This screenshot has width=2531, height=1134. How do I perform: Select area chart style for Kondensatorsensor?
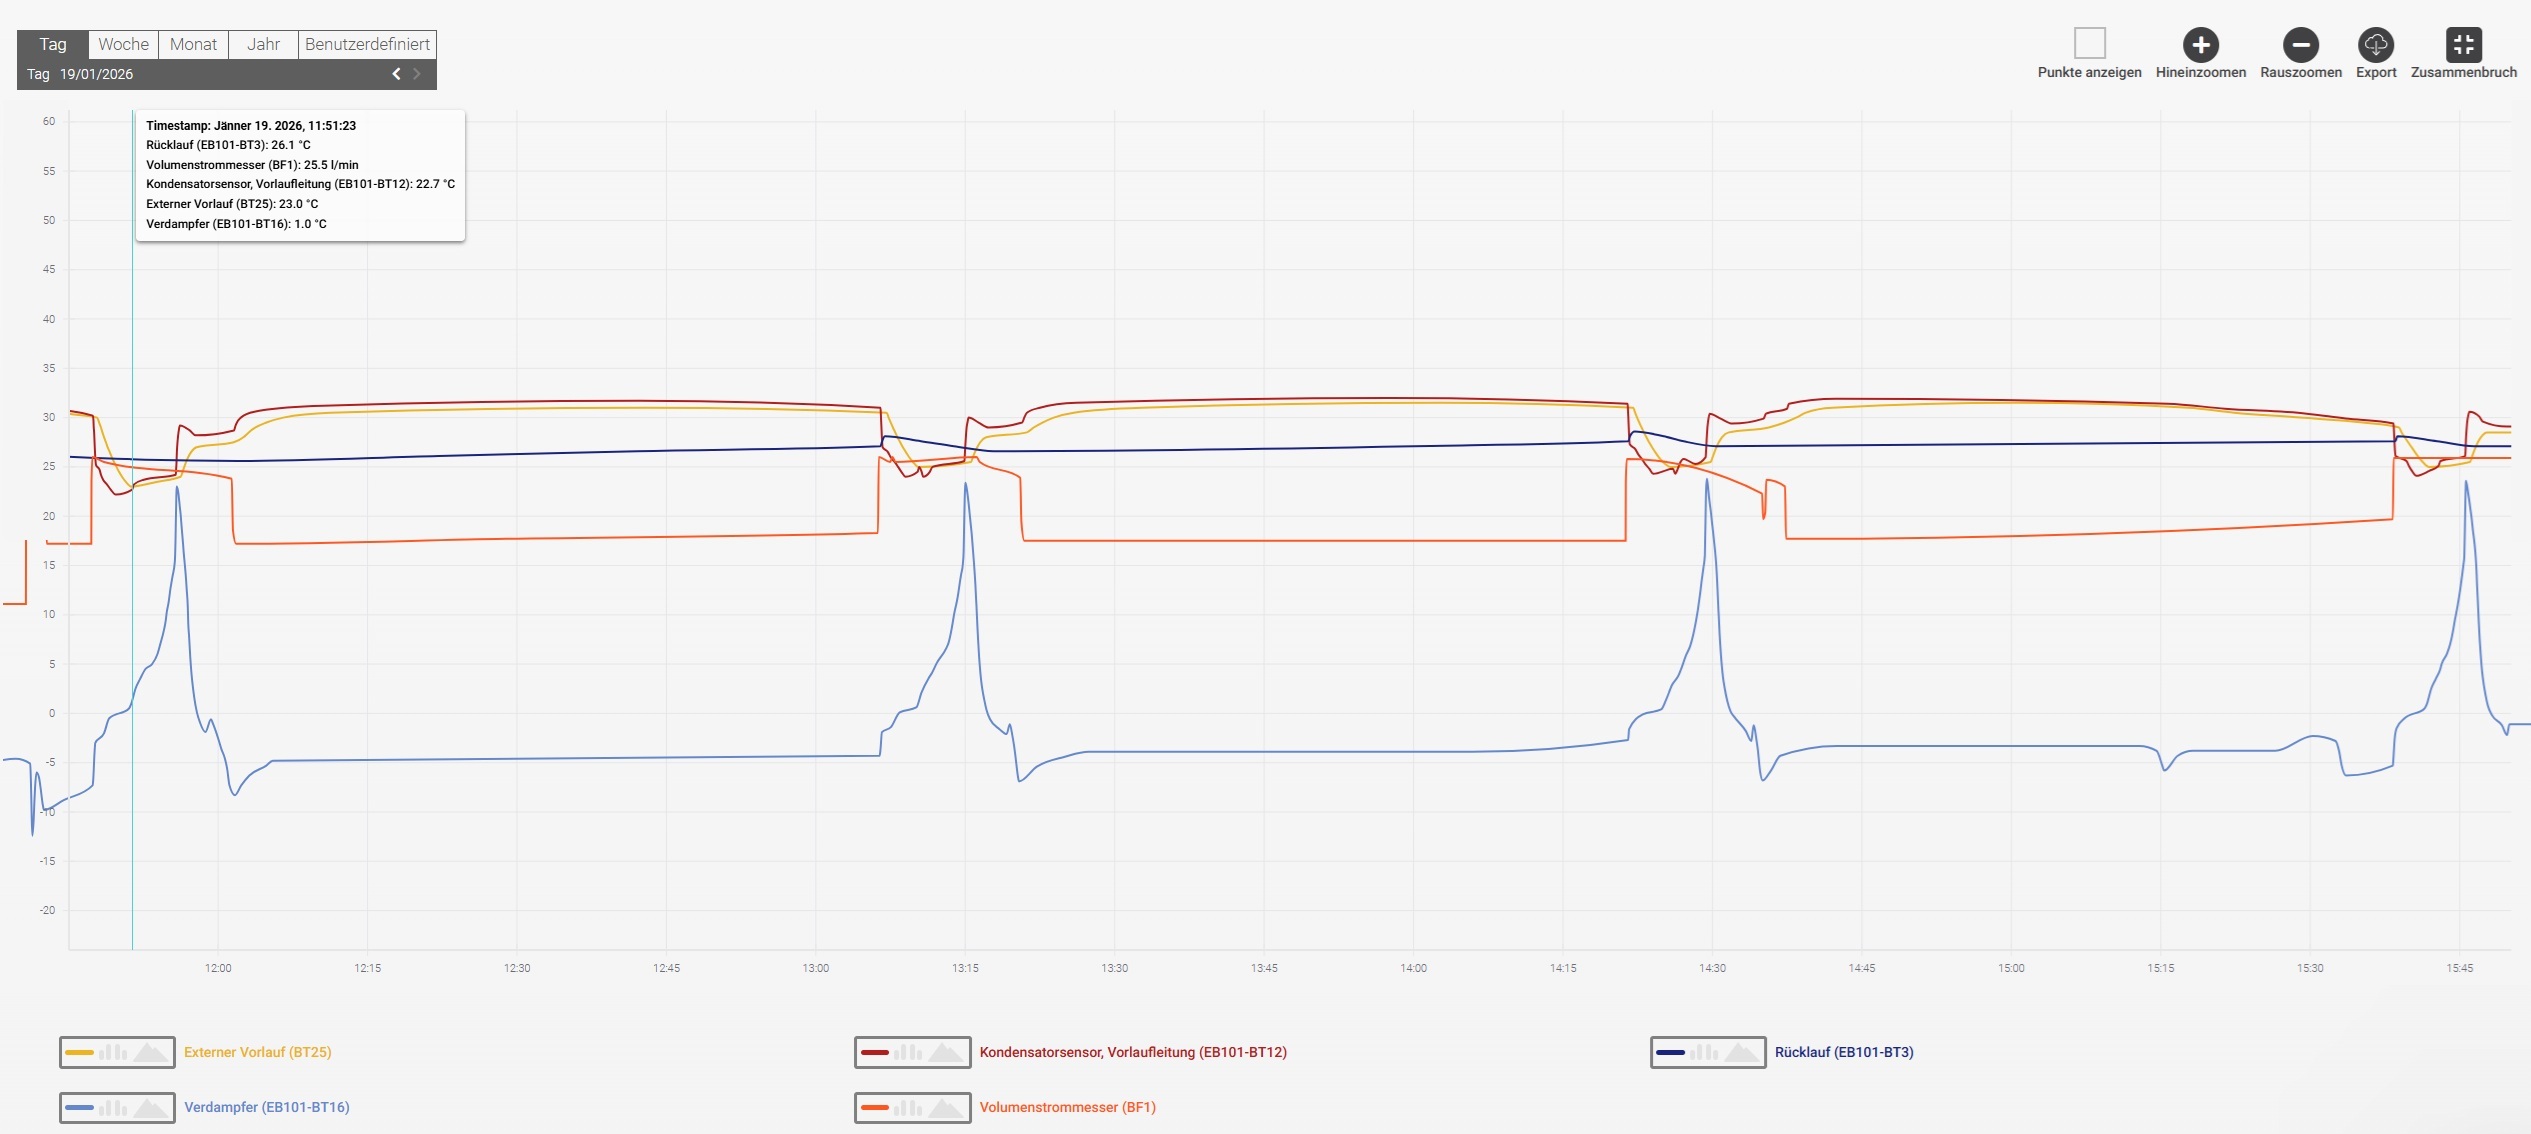[x=946, y=1052]
